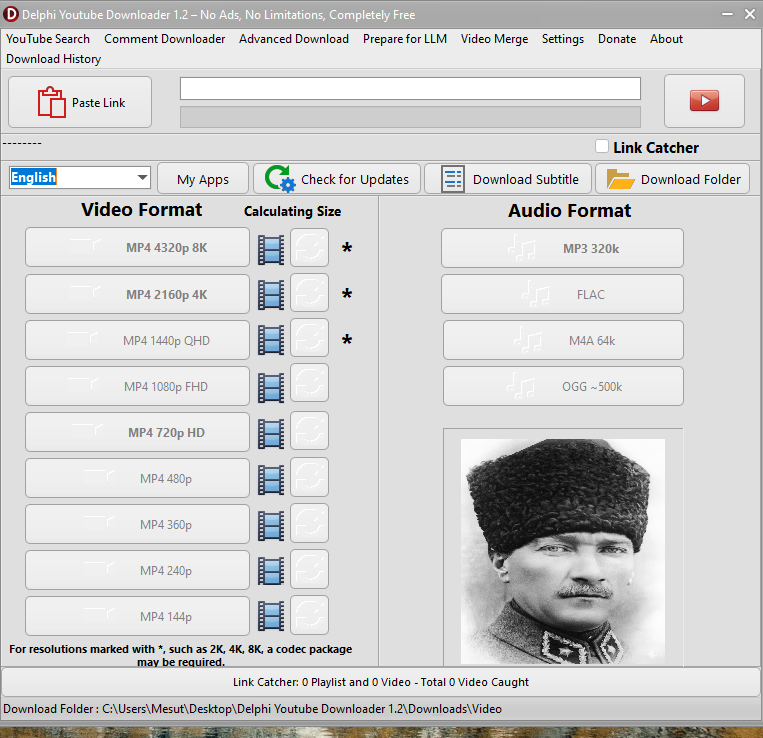Image resolution: width=763 pixels, height=738 pixels.
Task: Click the film strip icon beside MP4 2160p 4K
Action: [271, 295]
